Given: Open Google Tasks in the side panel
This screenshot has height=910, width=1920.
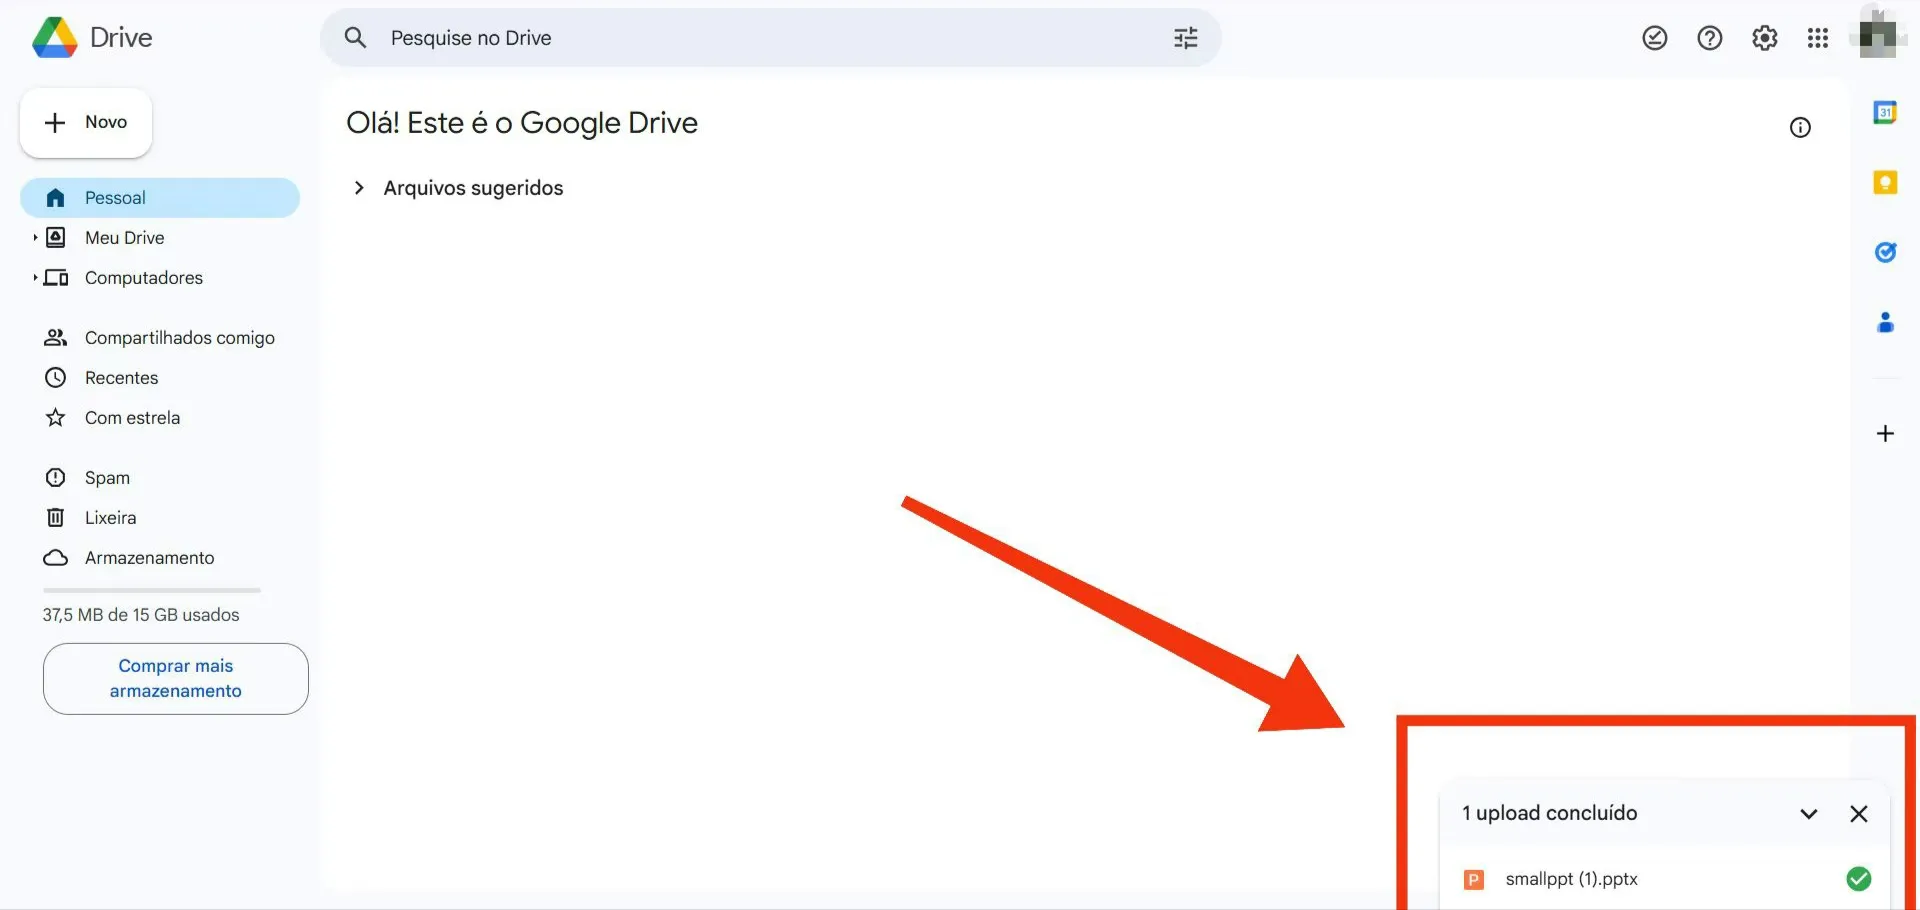Looking at the screenshot, I should pyautogui.click(x=1886, y=252).
